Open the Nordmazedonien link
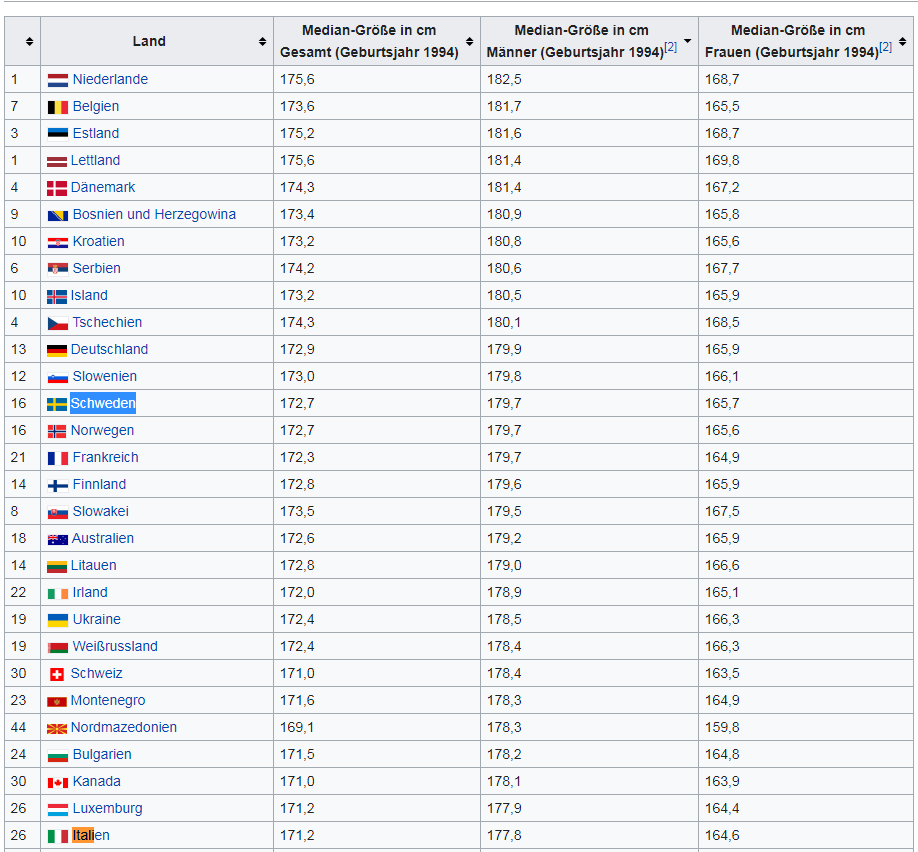The height and width of the screenshot is (852, 918). tap(124, 727)
